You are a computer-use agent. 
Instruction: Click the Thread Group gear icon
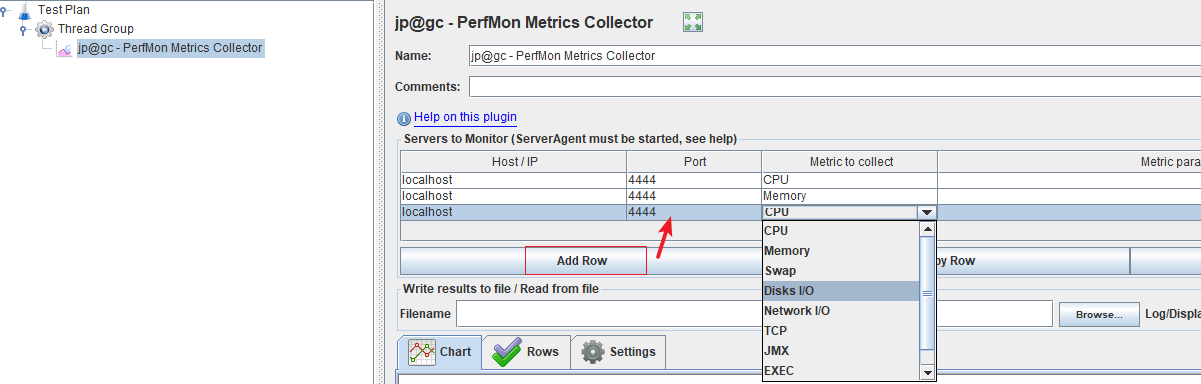pyautogui.click(x=44, y=29)
